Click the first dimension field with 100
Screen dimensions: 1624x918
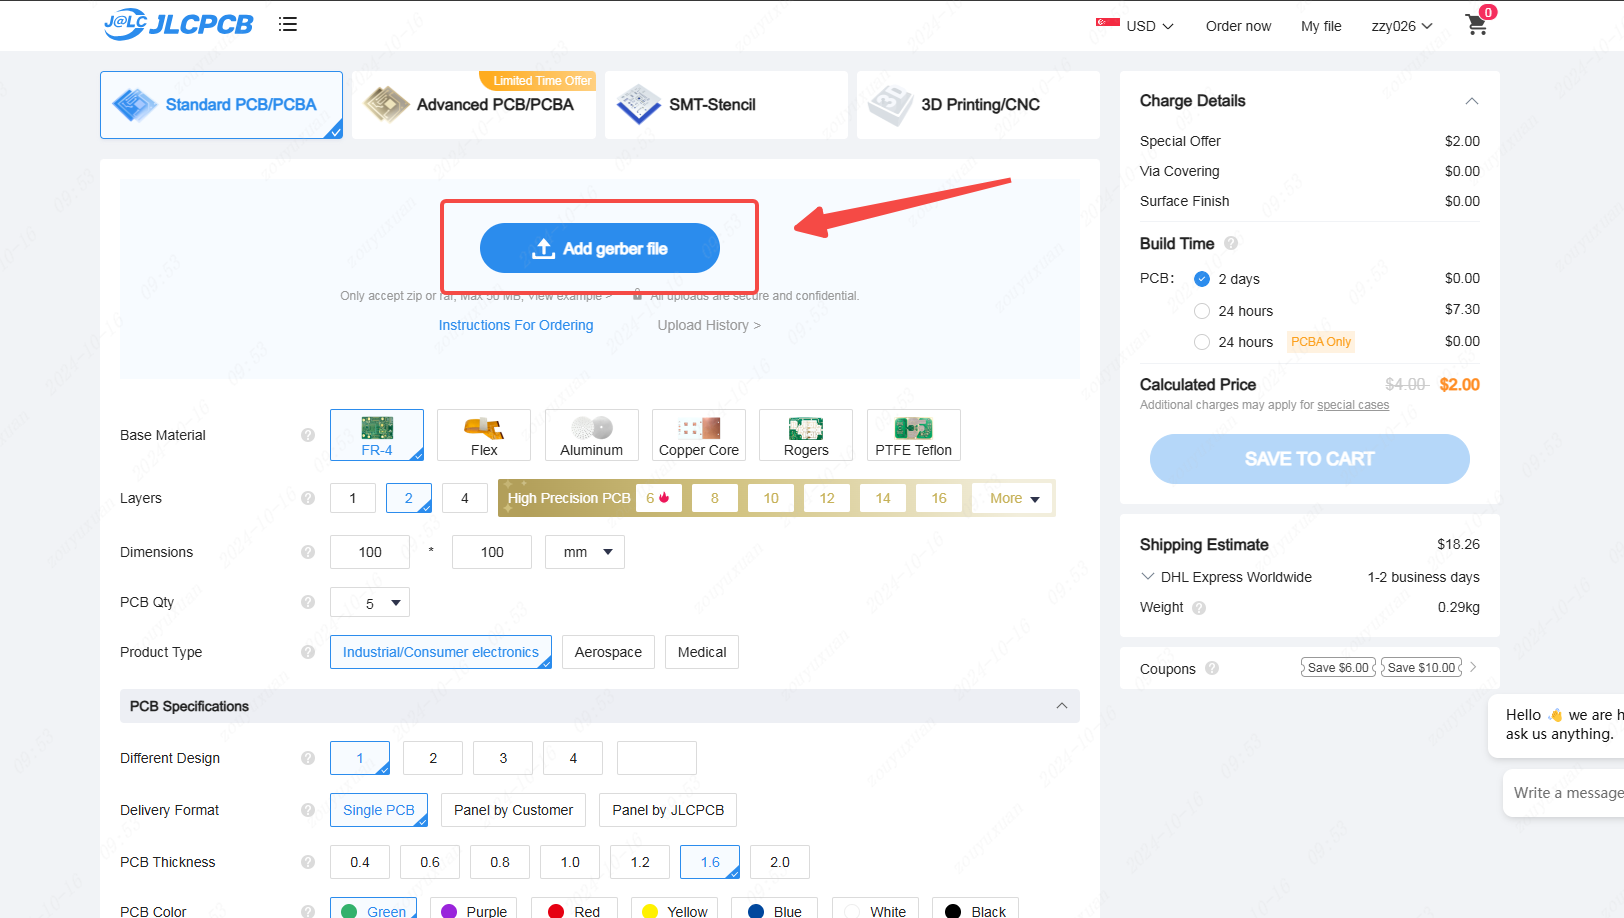(x=370, y=552)
